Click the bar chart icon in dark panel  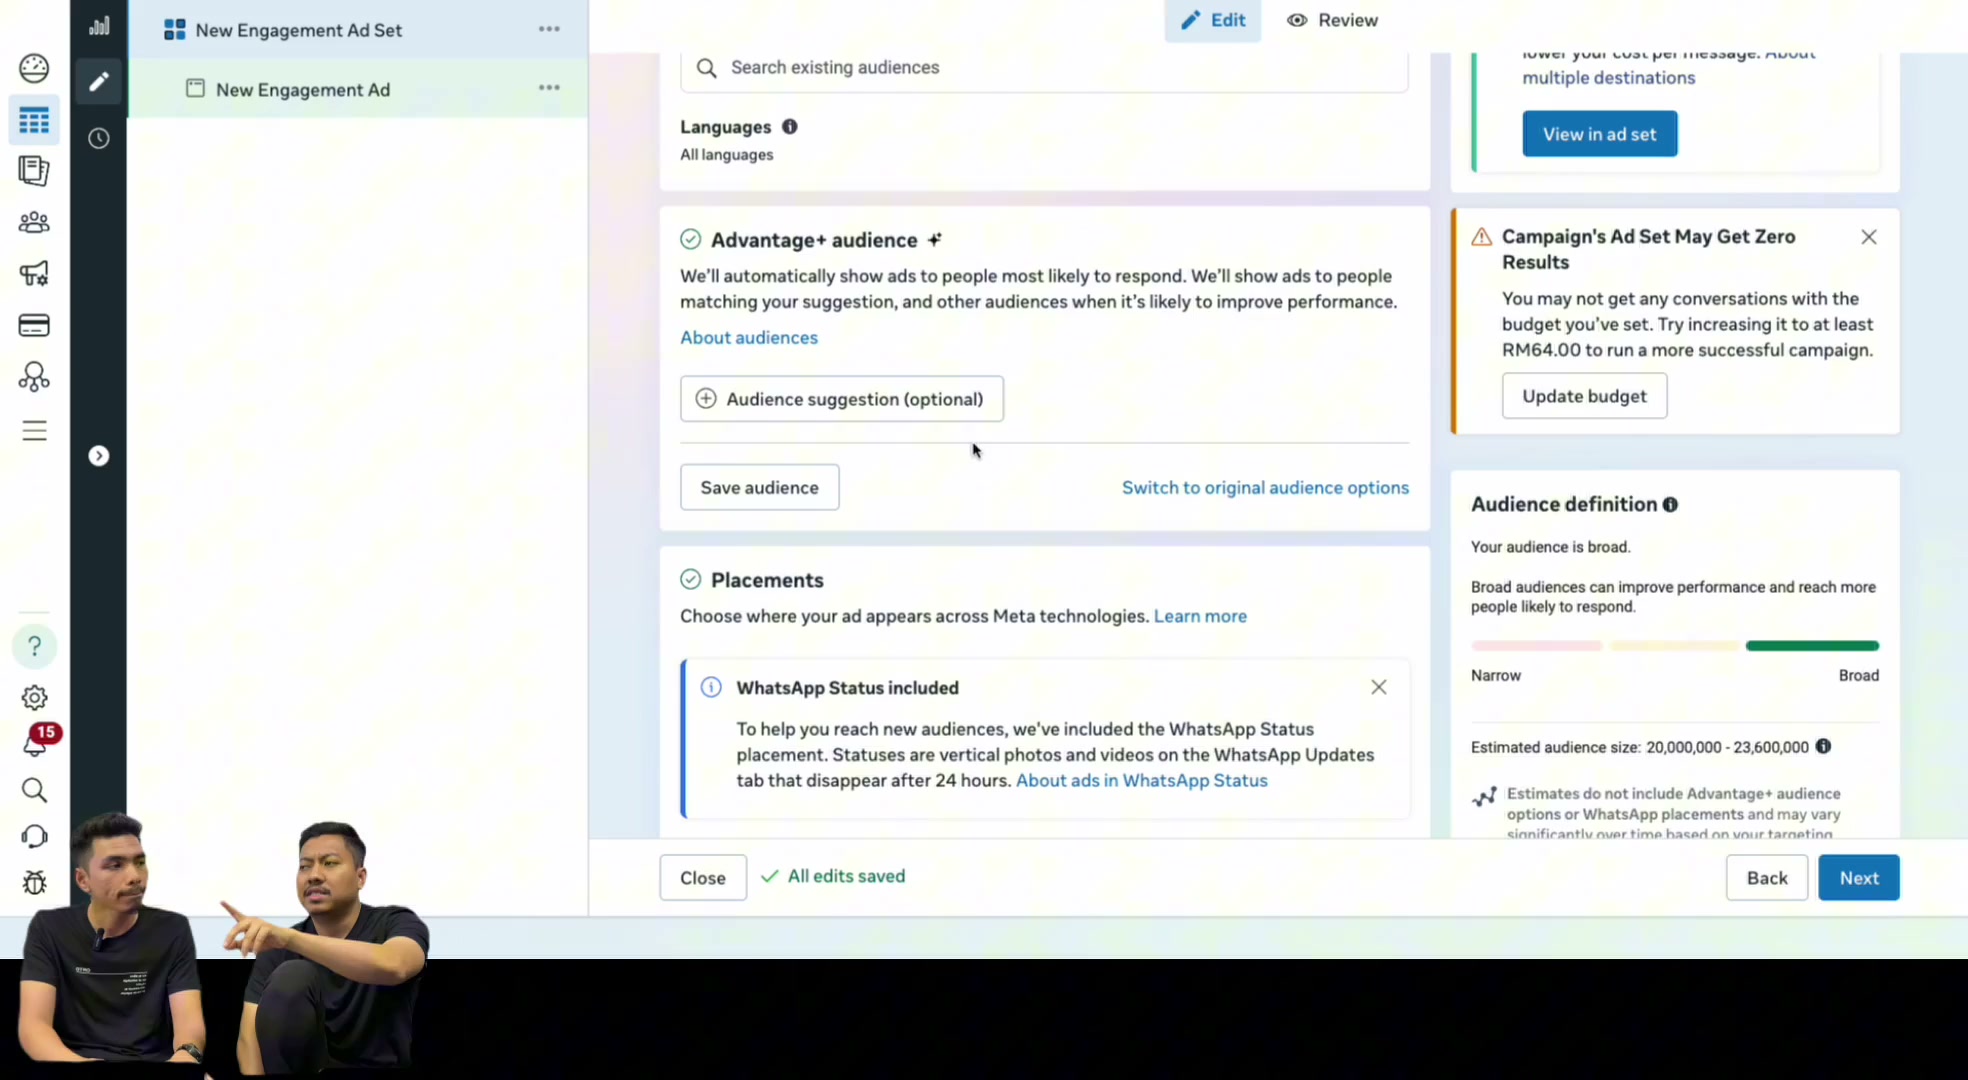click(99, 26)
